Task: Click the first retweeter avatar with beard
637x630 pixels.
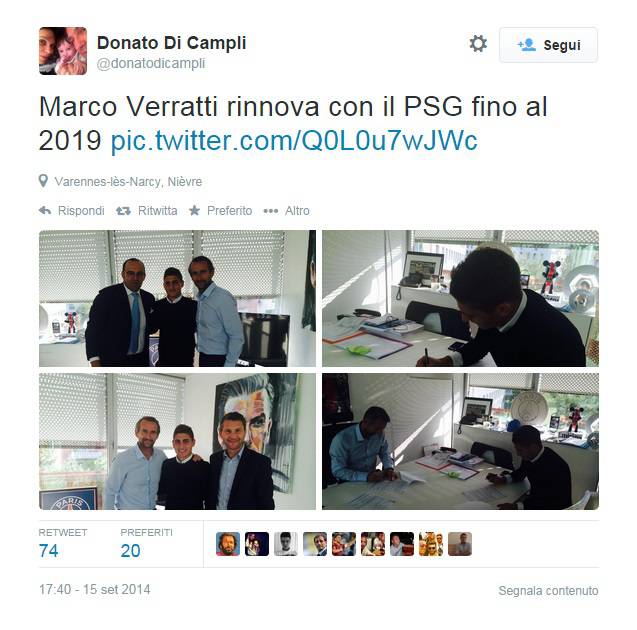Action: [x=228, y=544]
